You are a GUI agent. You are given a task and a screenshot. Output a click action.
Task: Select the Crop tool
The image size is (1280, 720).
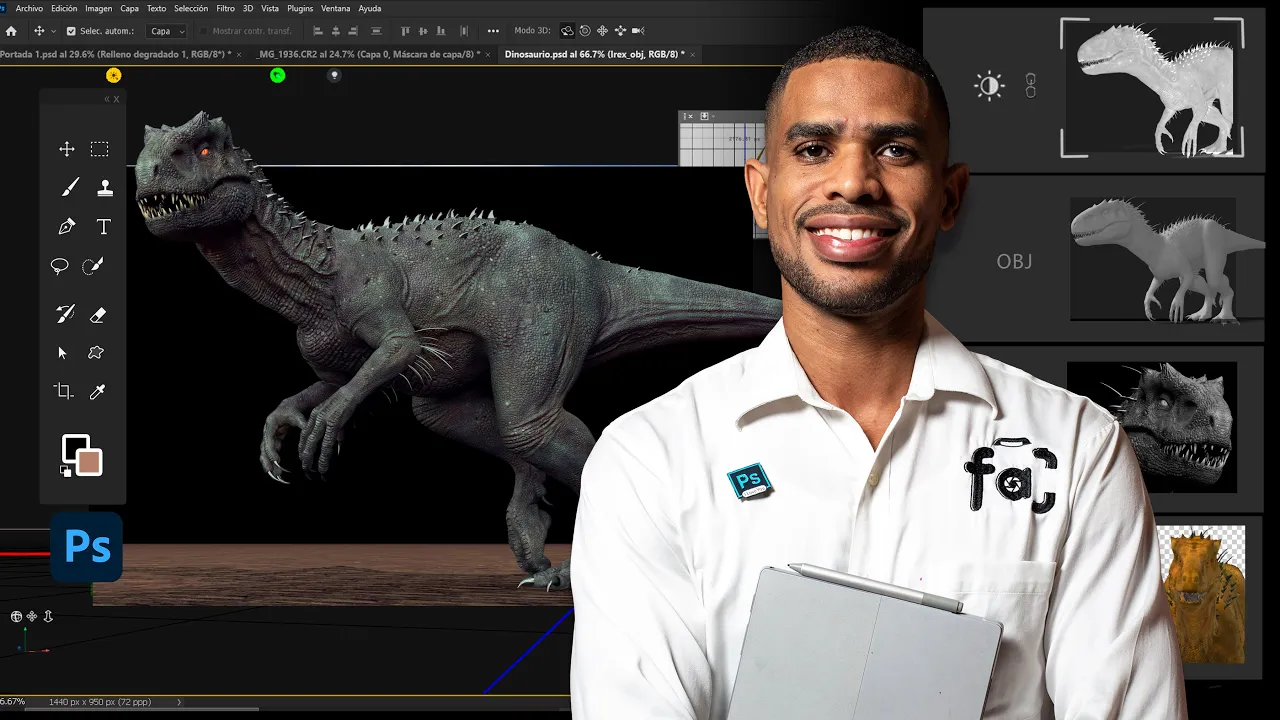[x=64, y=392]
